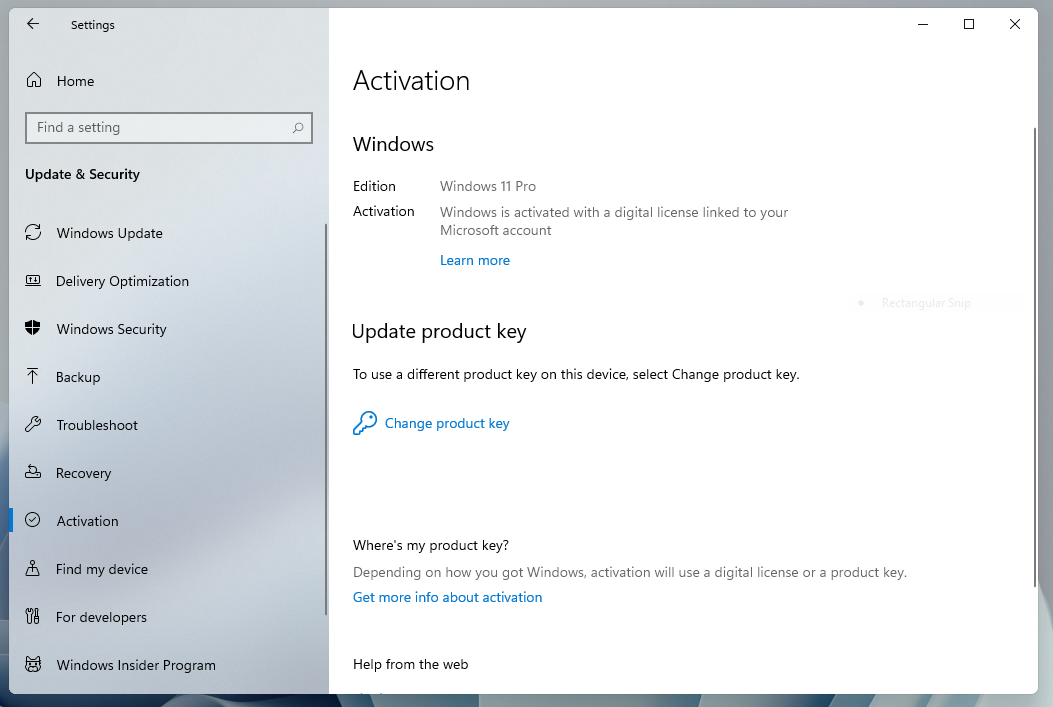The image size is (1053, 707).
Task: Minimize the Settings window
Action: (923, 24)
